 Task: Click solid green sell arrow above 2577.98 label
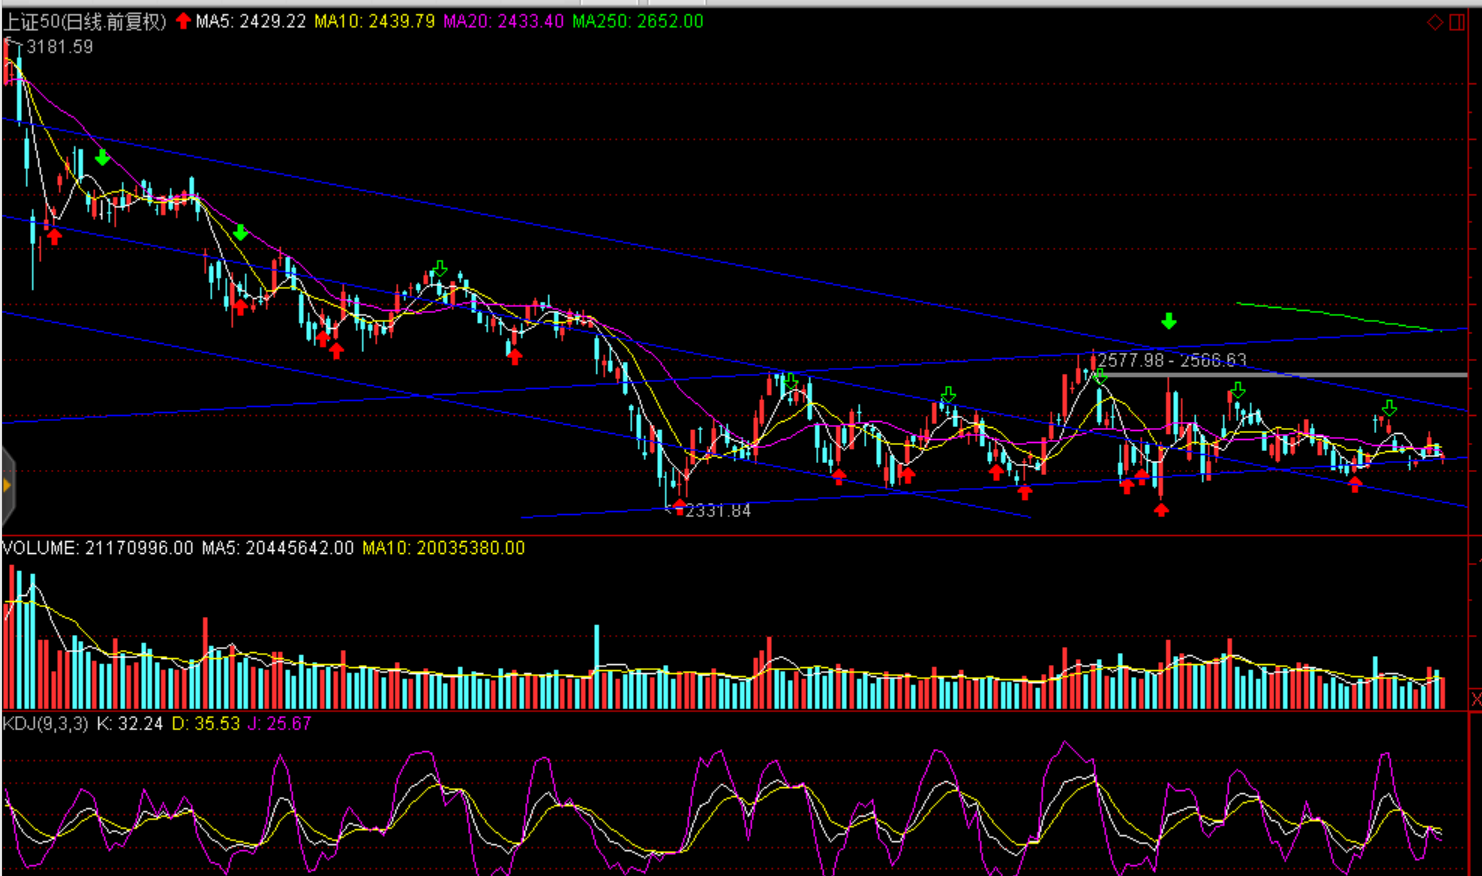point(1168,321)
